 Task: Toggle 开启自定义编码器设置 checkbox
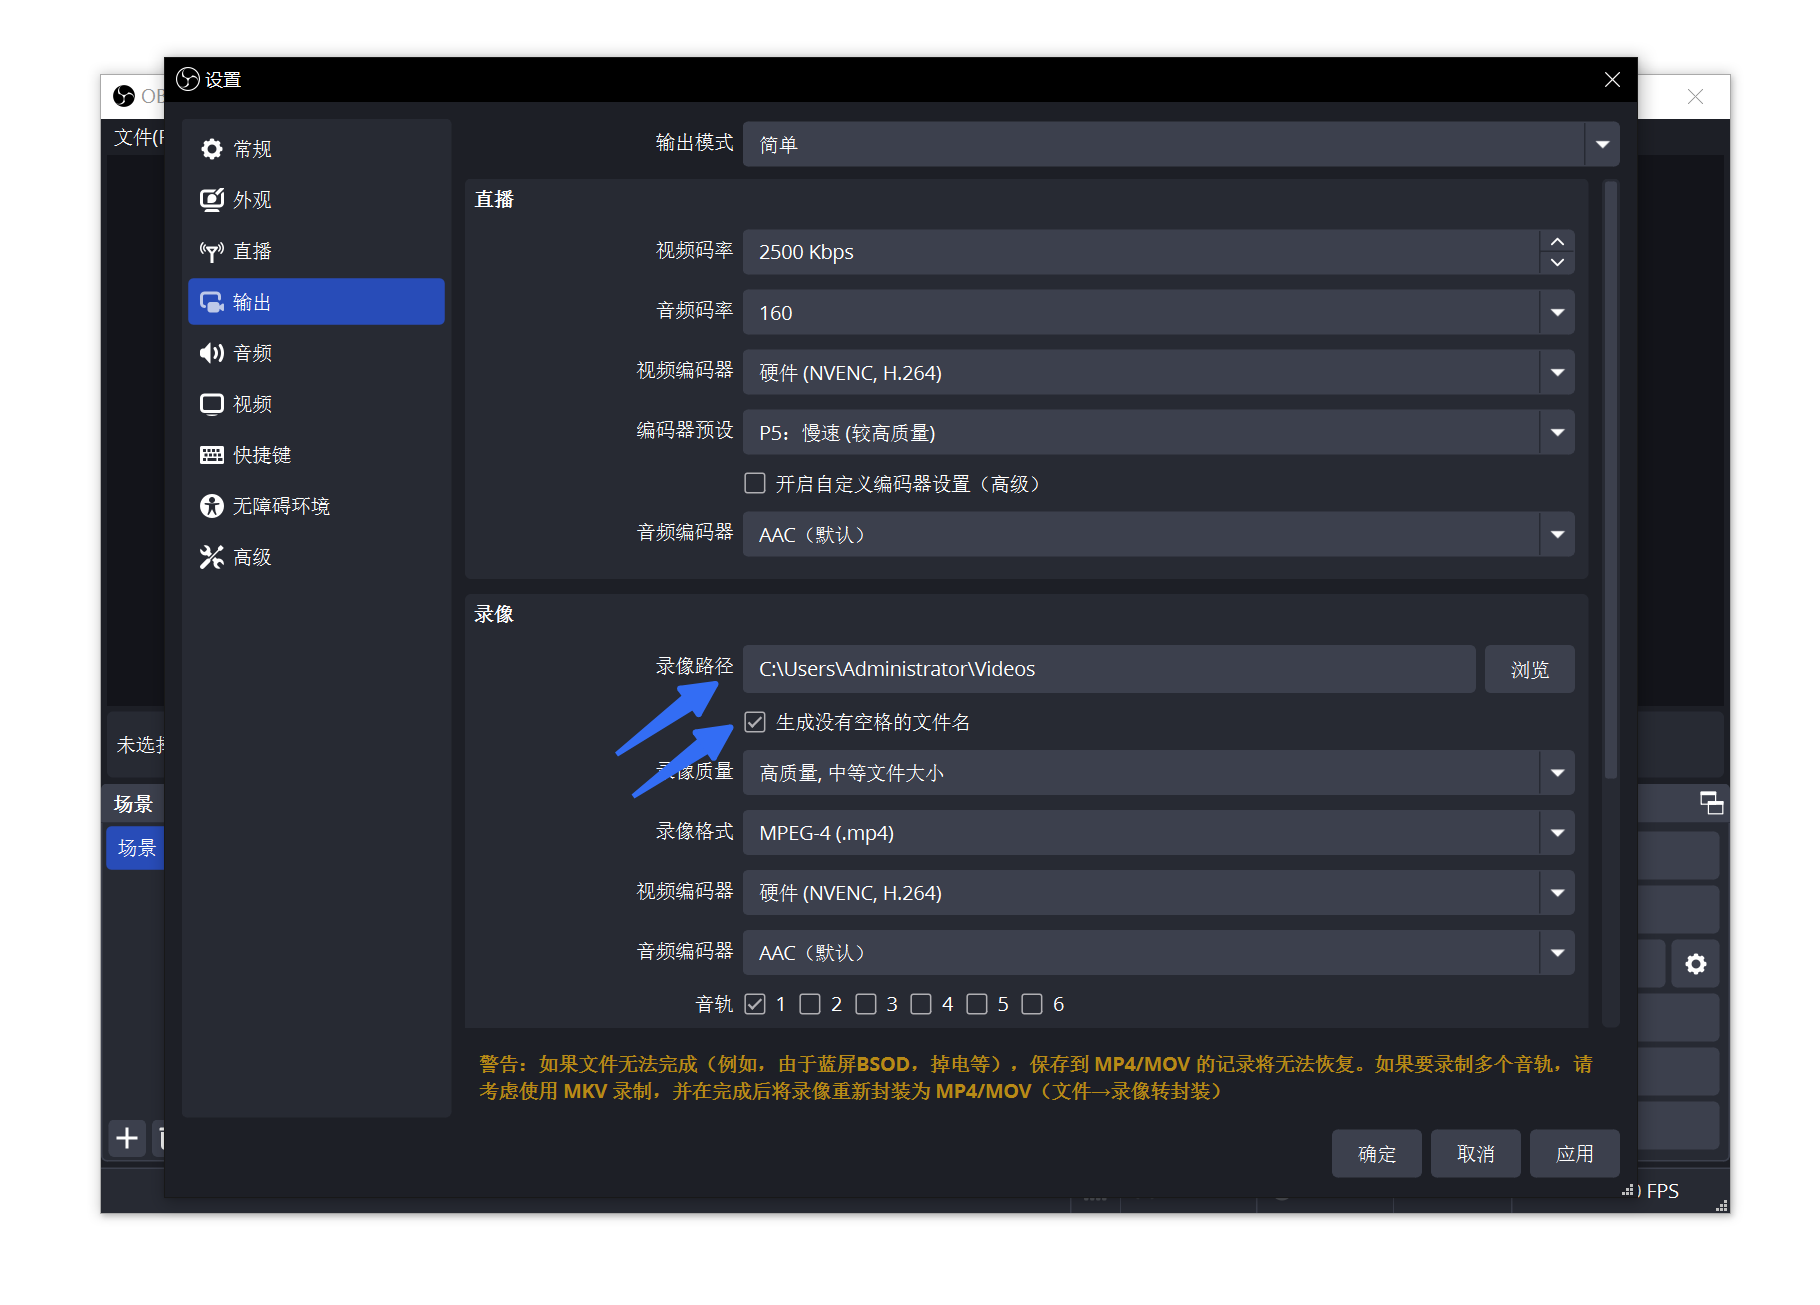(x=755, y=484)
